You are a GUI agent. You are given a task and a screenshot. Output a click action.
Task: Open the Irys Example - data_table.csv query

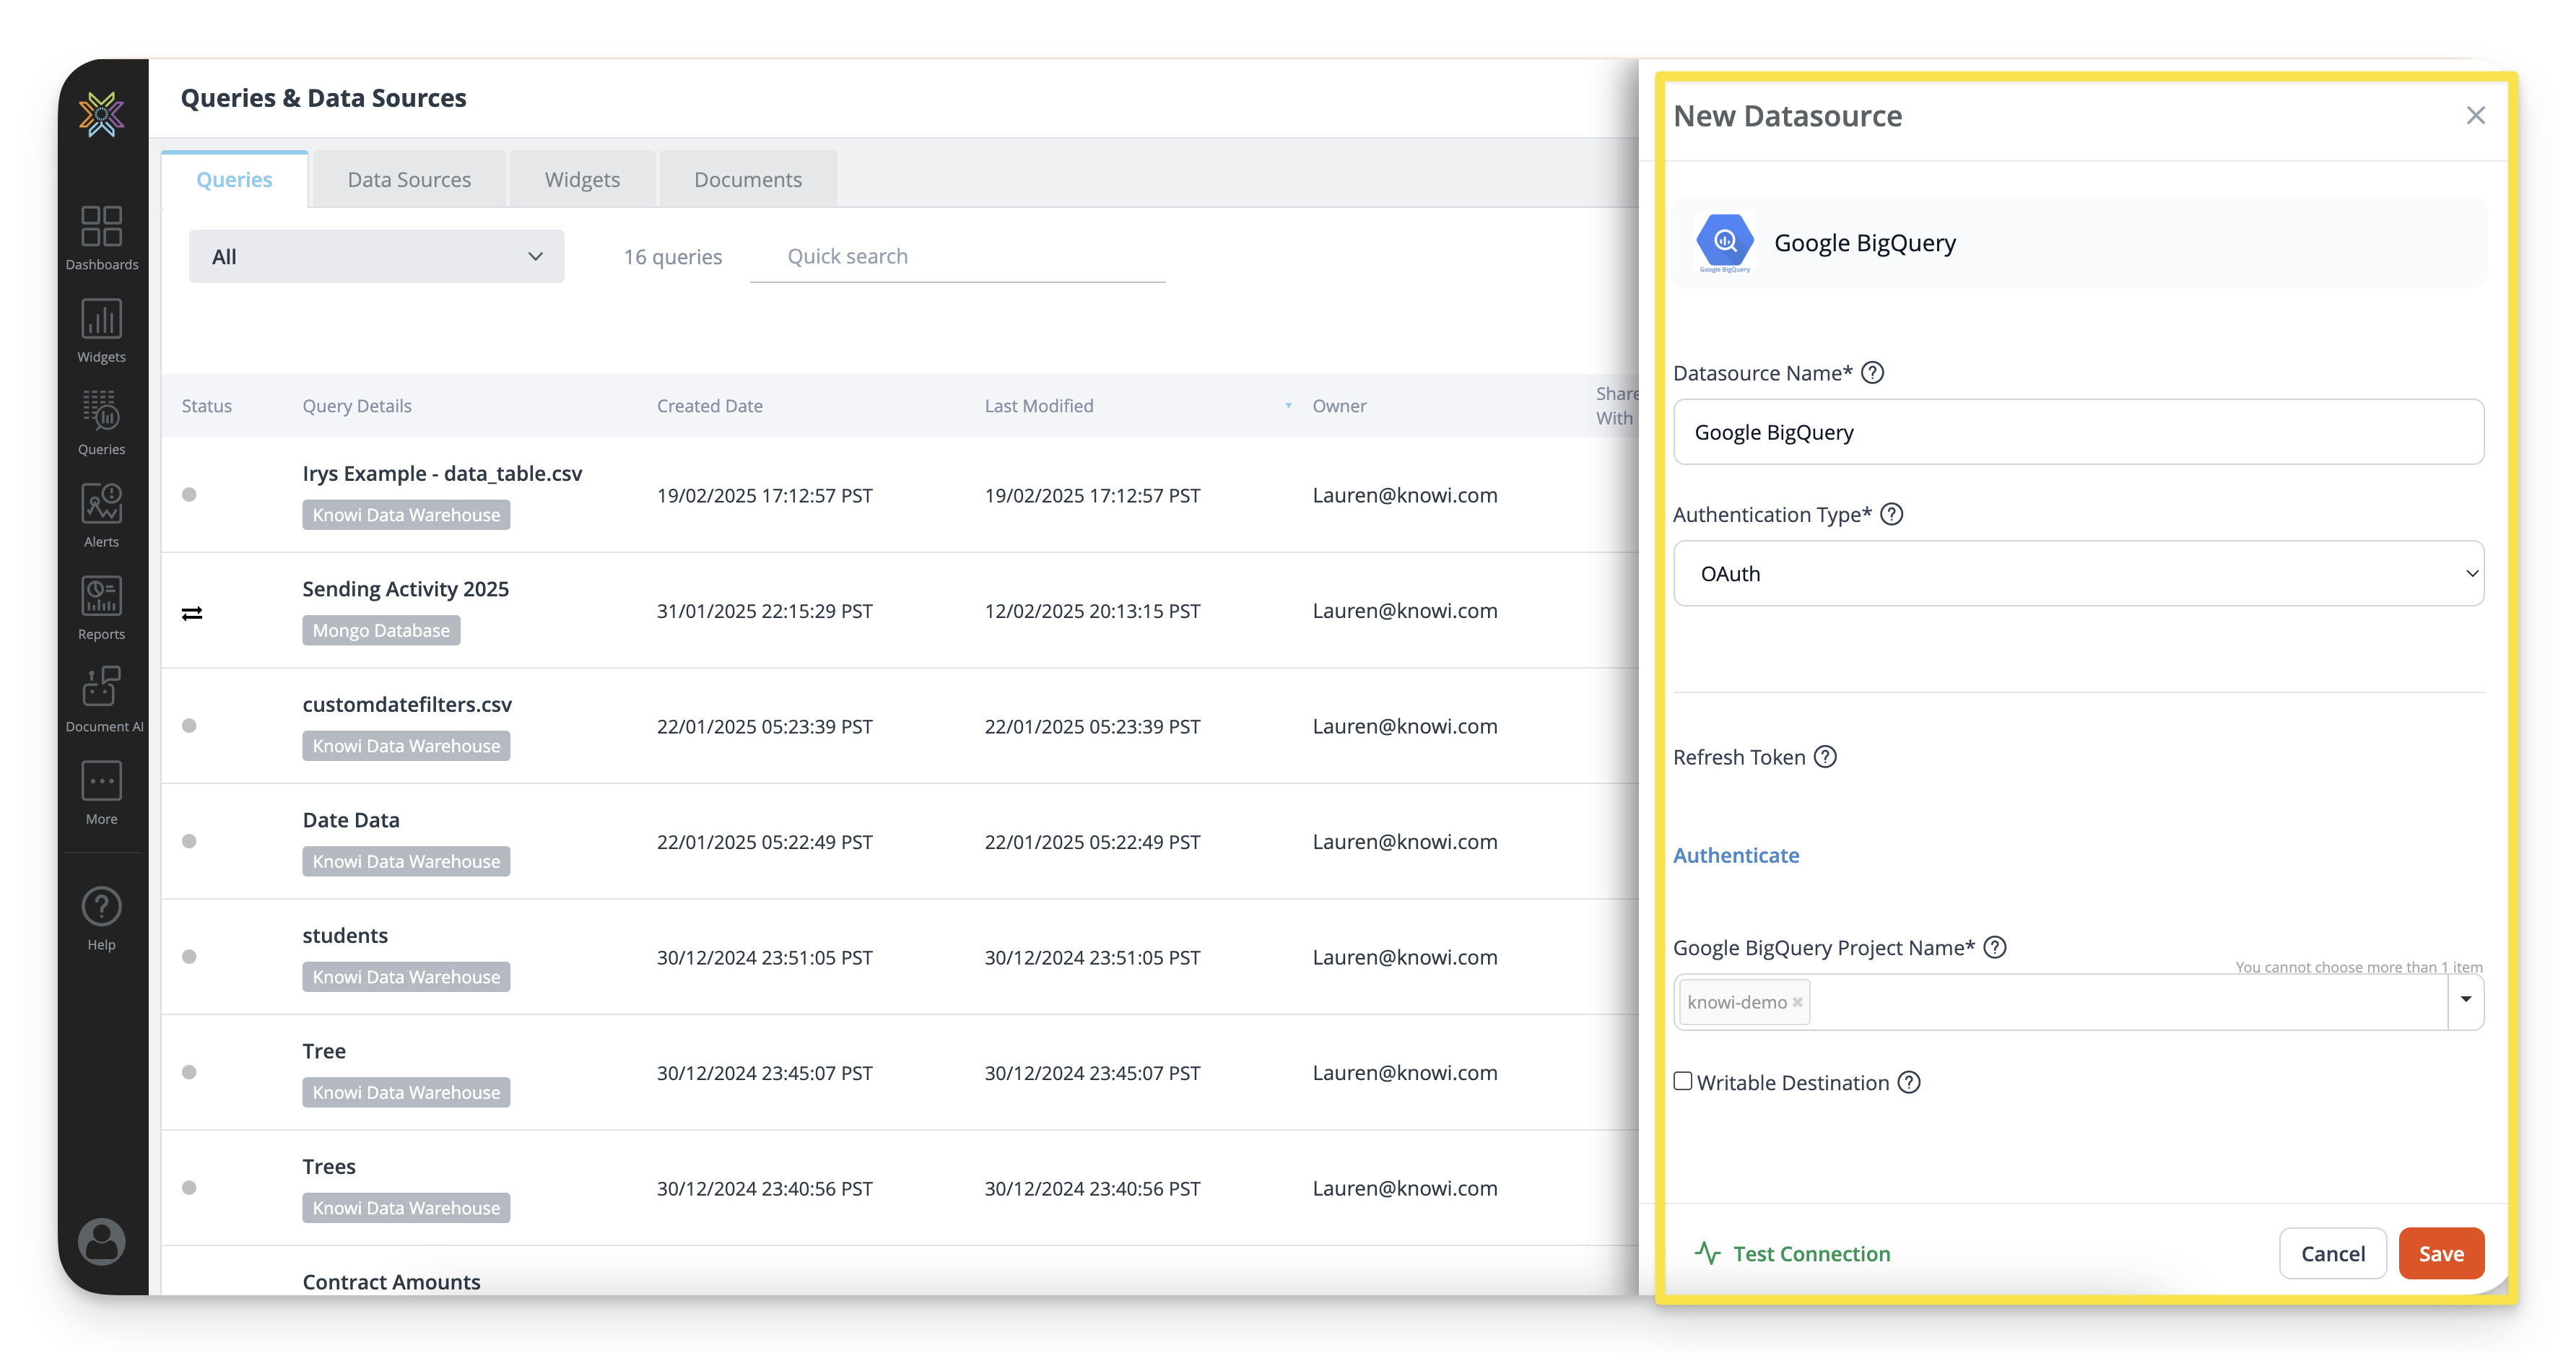click(442, 473)
